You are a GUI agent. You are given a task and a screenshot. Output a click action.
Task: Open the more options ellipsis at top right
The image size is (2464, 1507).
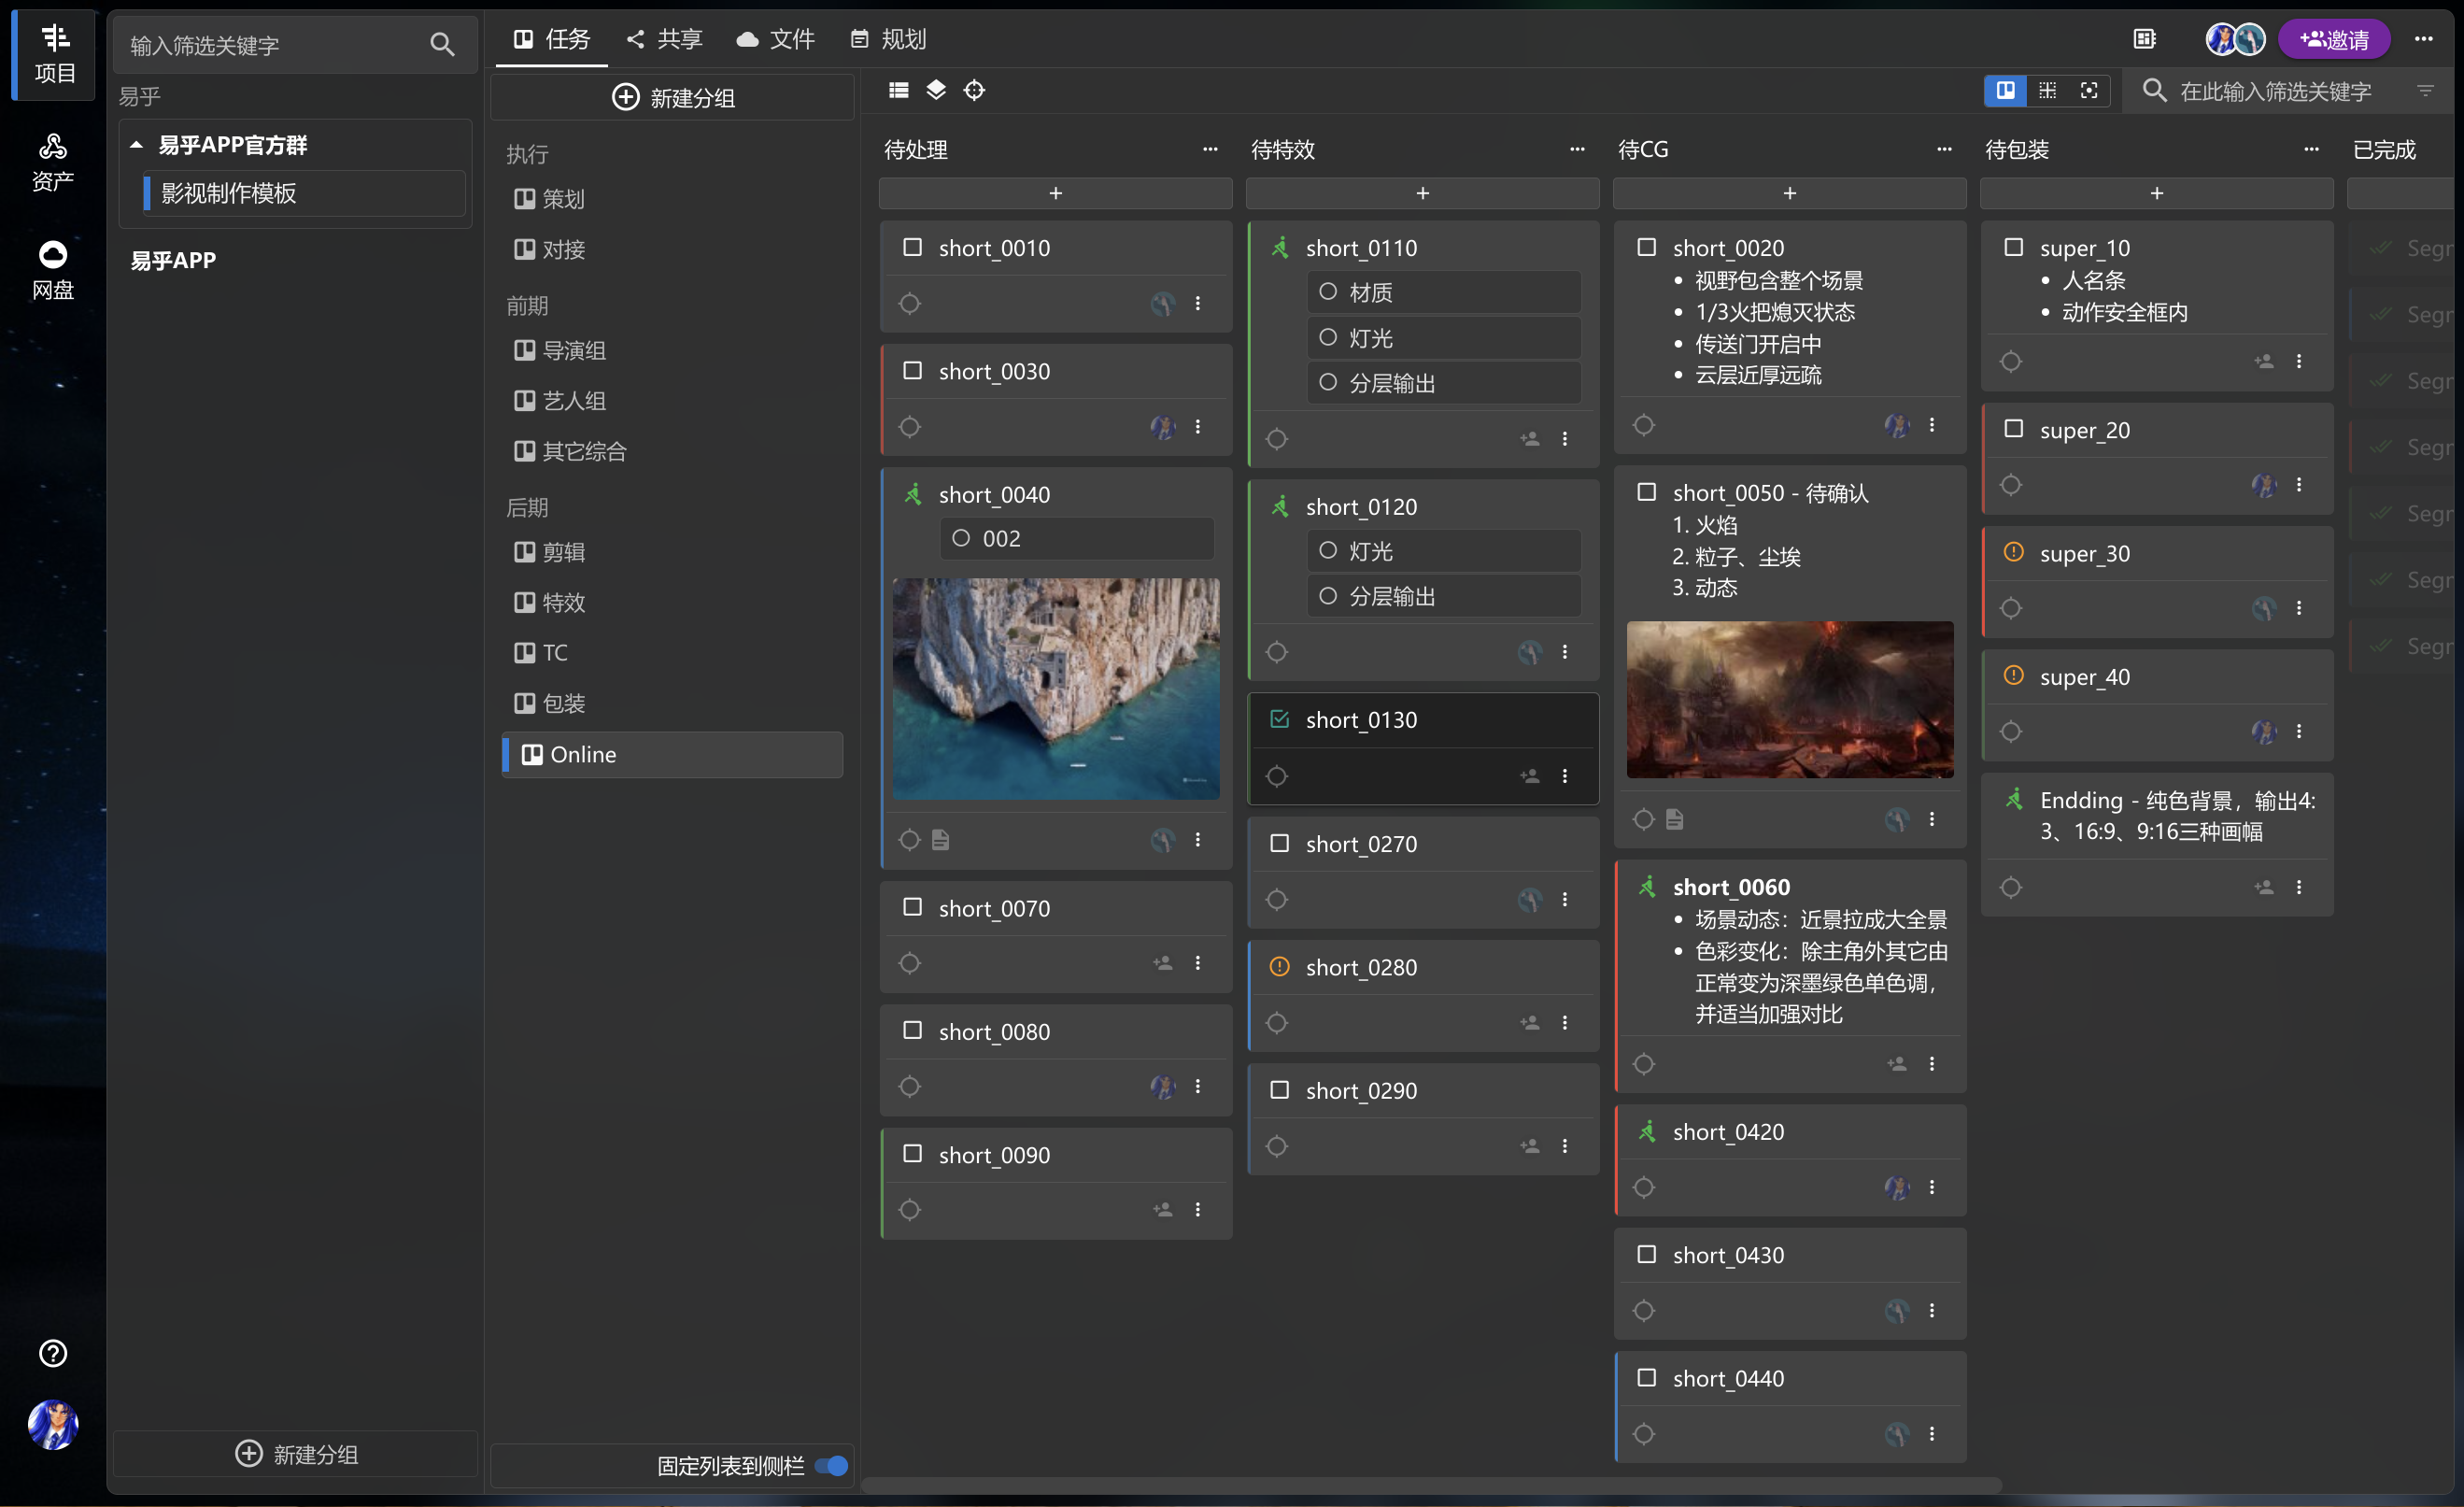pos(2423,39)
